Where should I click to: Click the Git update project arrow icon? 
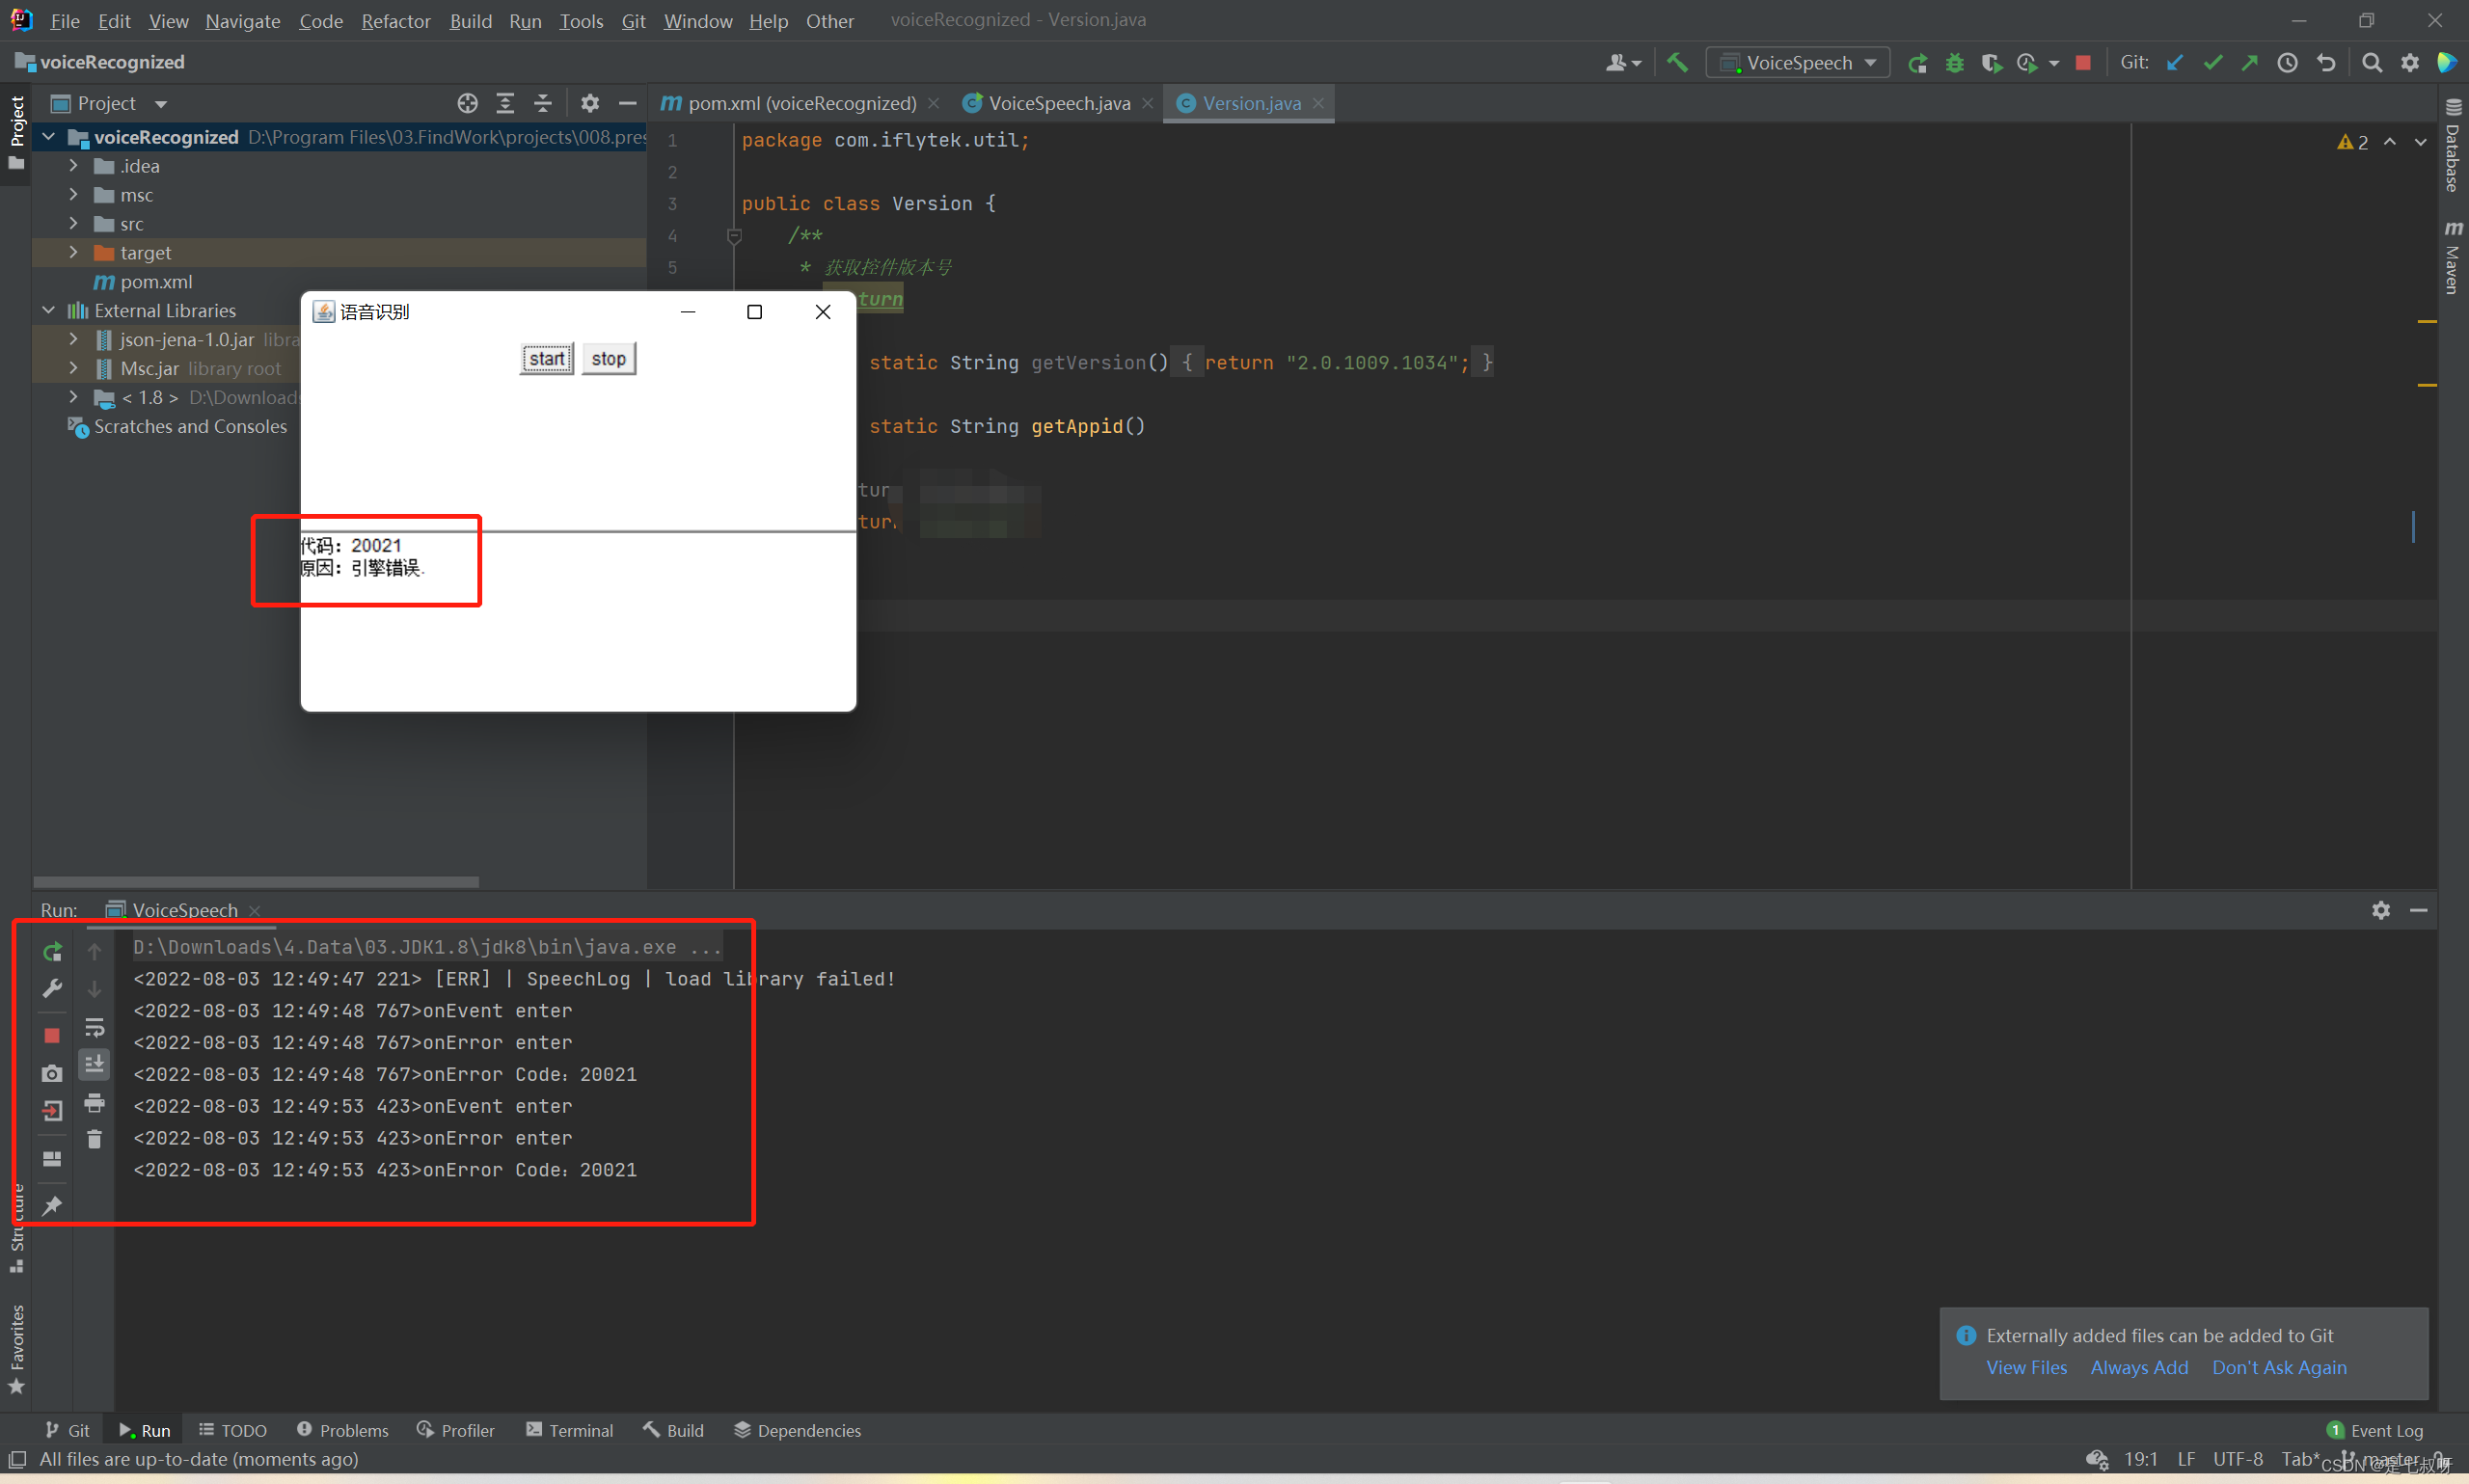pos(2174,63)
